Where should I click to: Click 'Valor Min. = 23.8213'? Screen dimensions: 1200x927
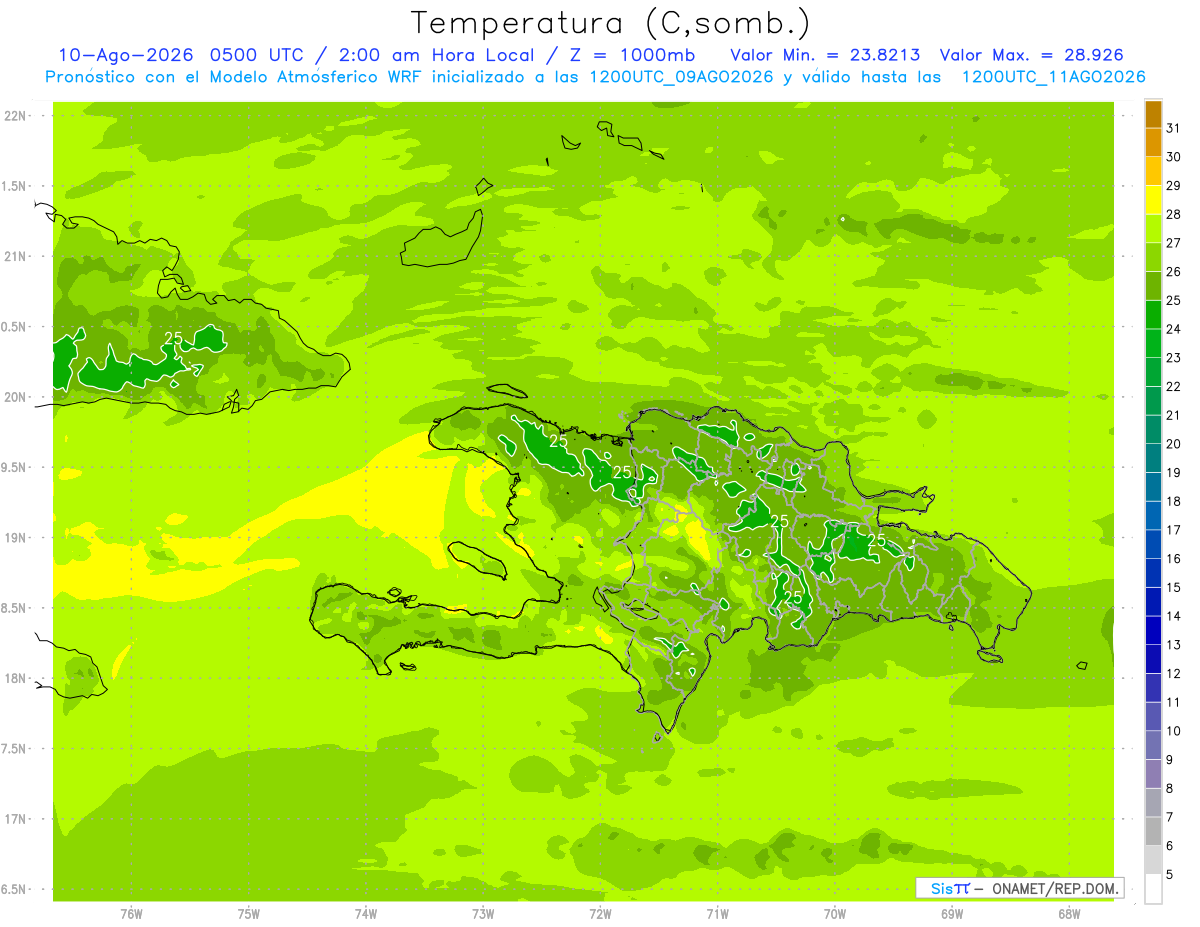click(825, 55)
